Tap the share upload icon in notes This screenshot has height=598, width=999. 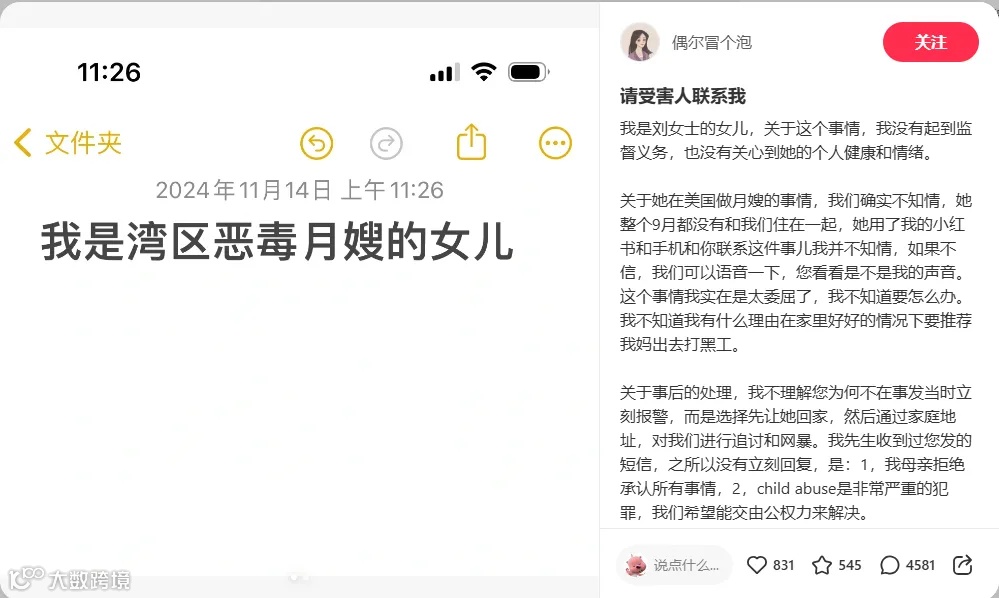click(471, 141)
